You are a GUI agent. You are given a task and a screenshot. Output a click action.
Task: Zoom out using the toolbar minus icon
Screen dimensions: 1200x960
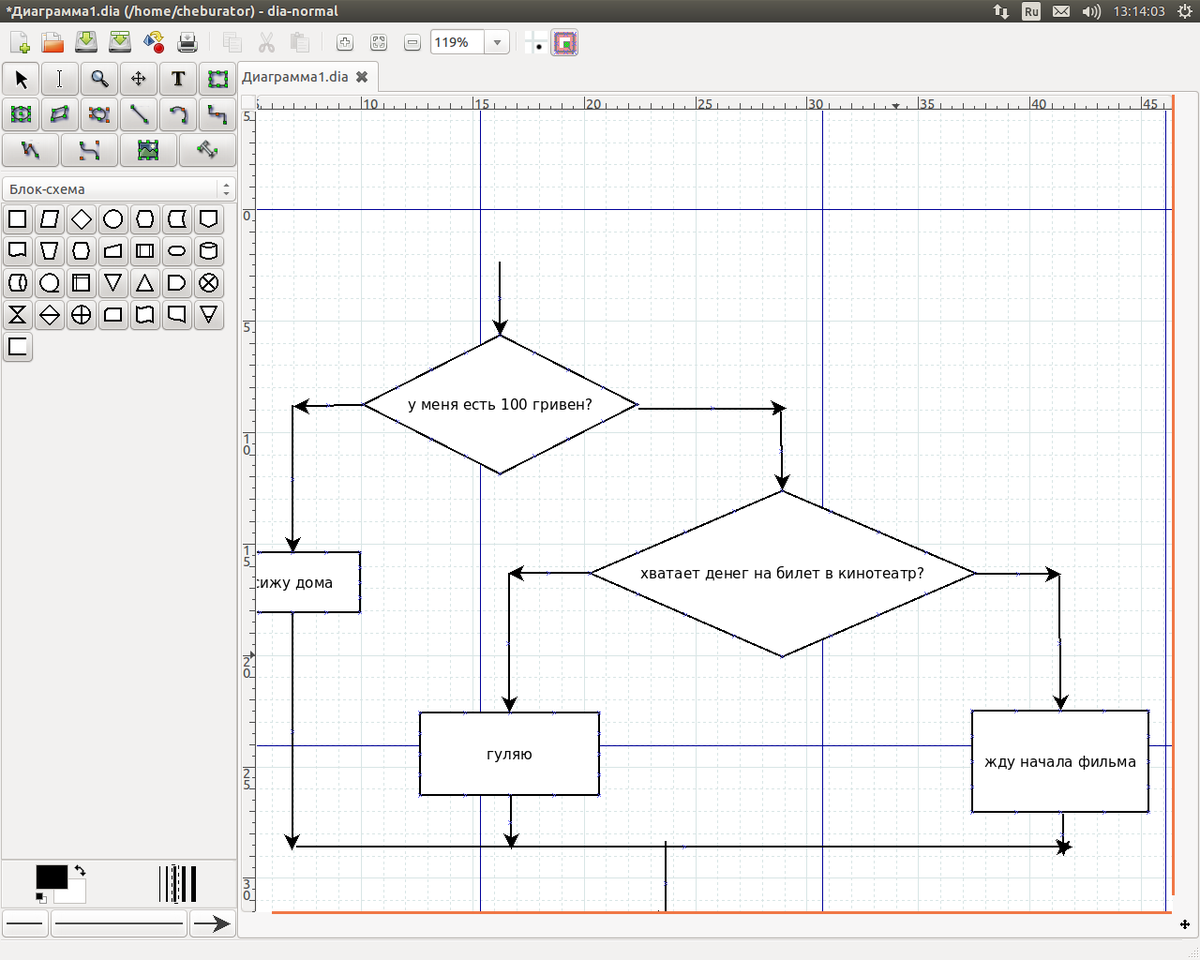(x=412, y=43)
